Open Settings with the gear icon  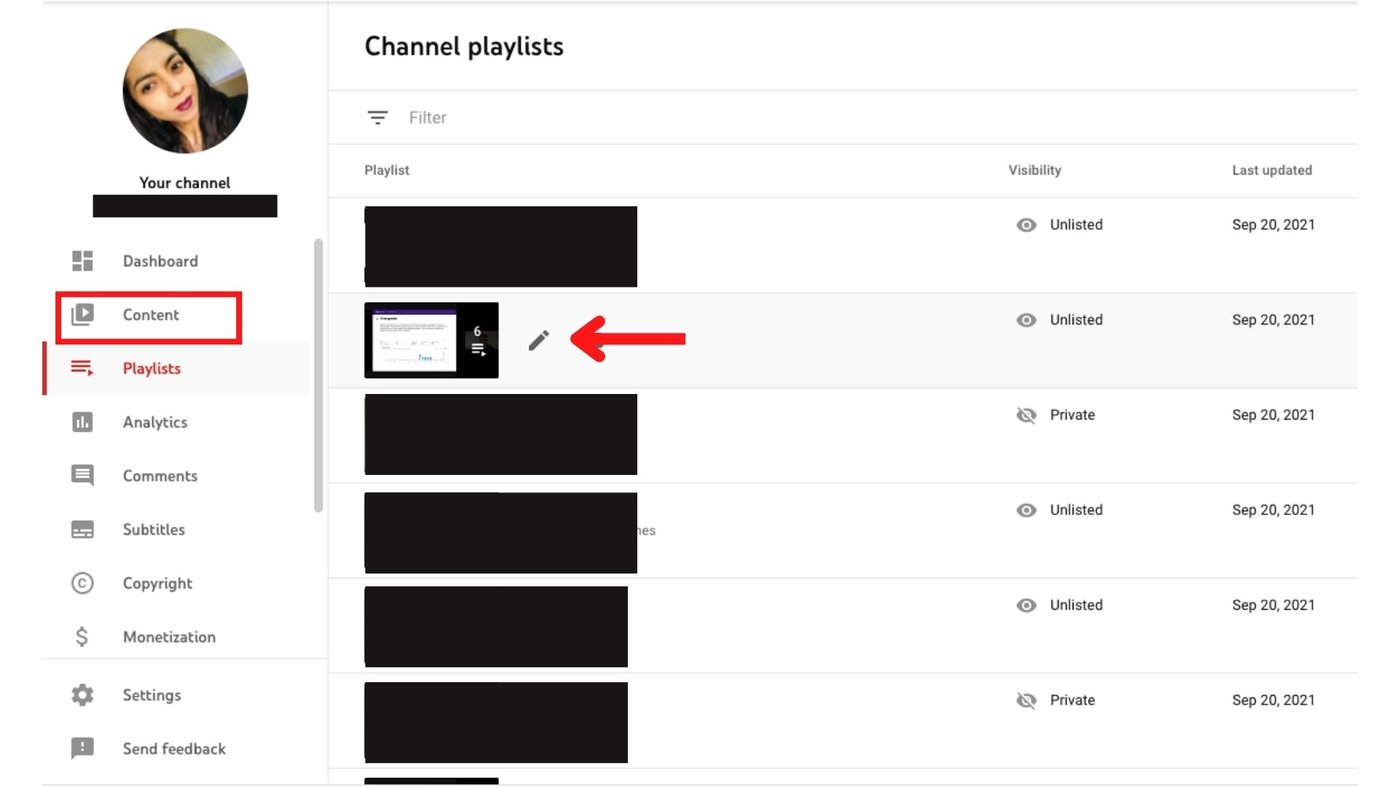click(82, 694)
